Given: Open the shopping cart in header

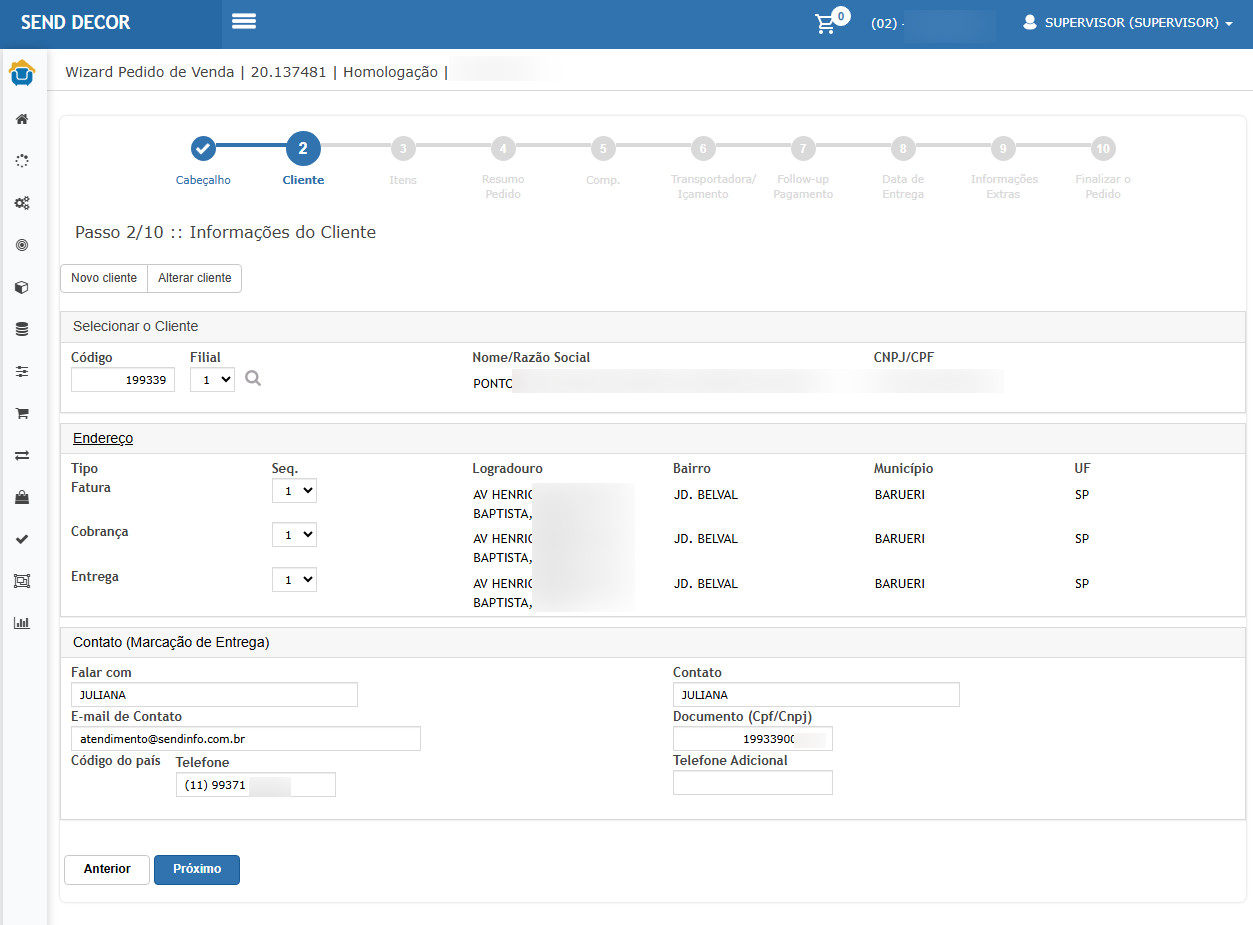Looking at the screenshot, I should 825,23.
